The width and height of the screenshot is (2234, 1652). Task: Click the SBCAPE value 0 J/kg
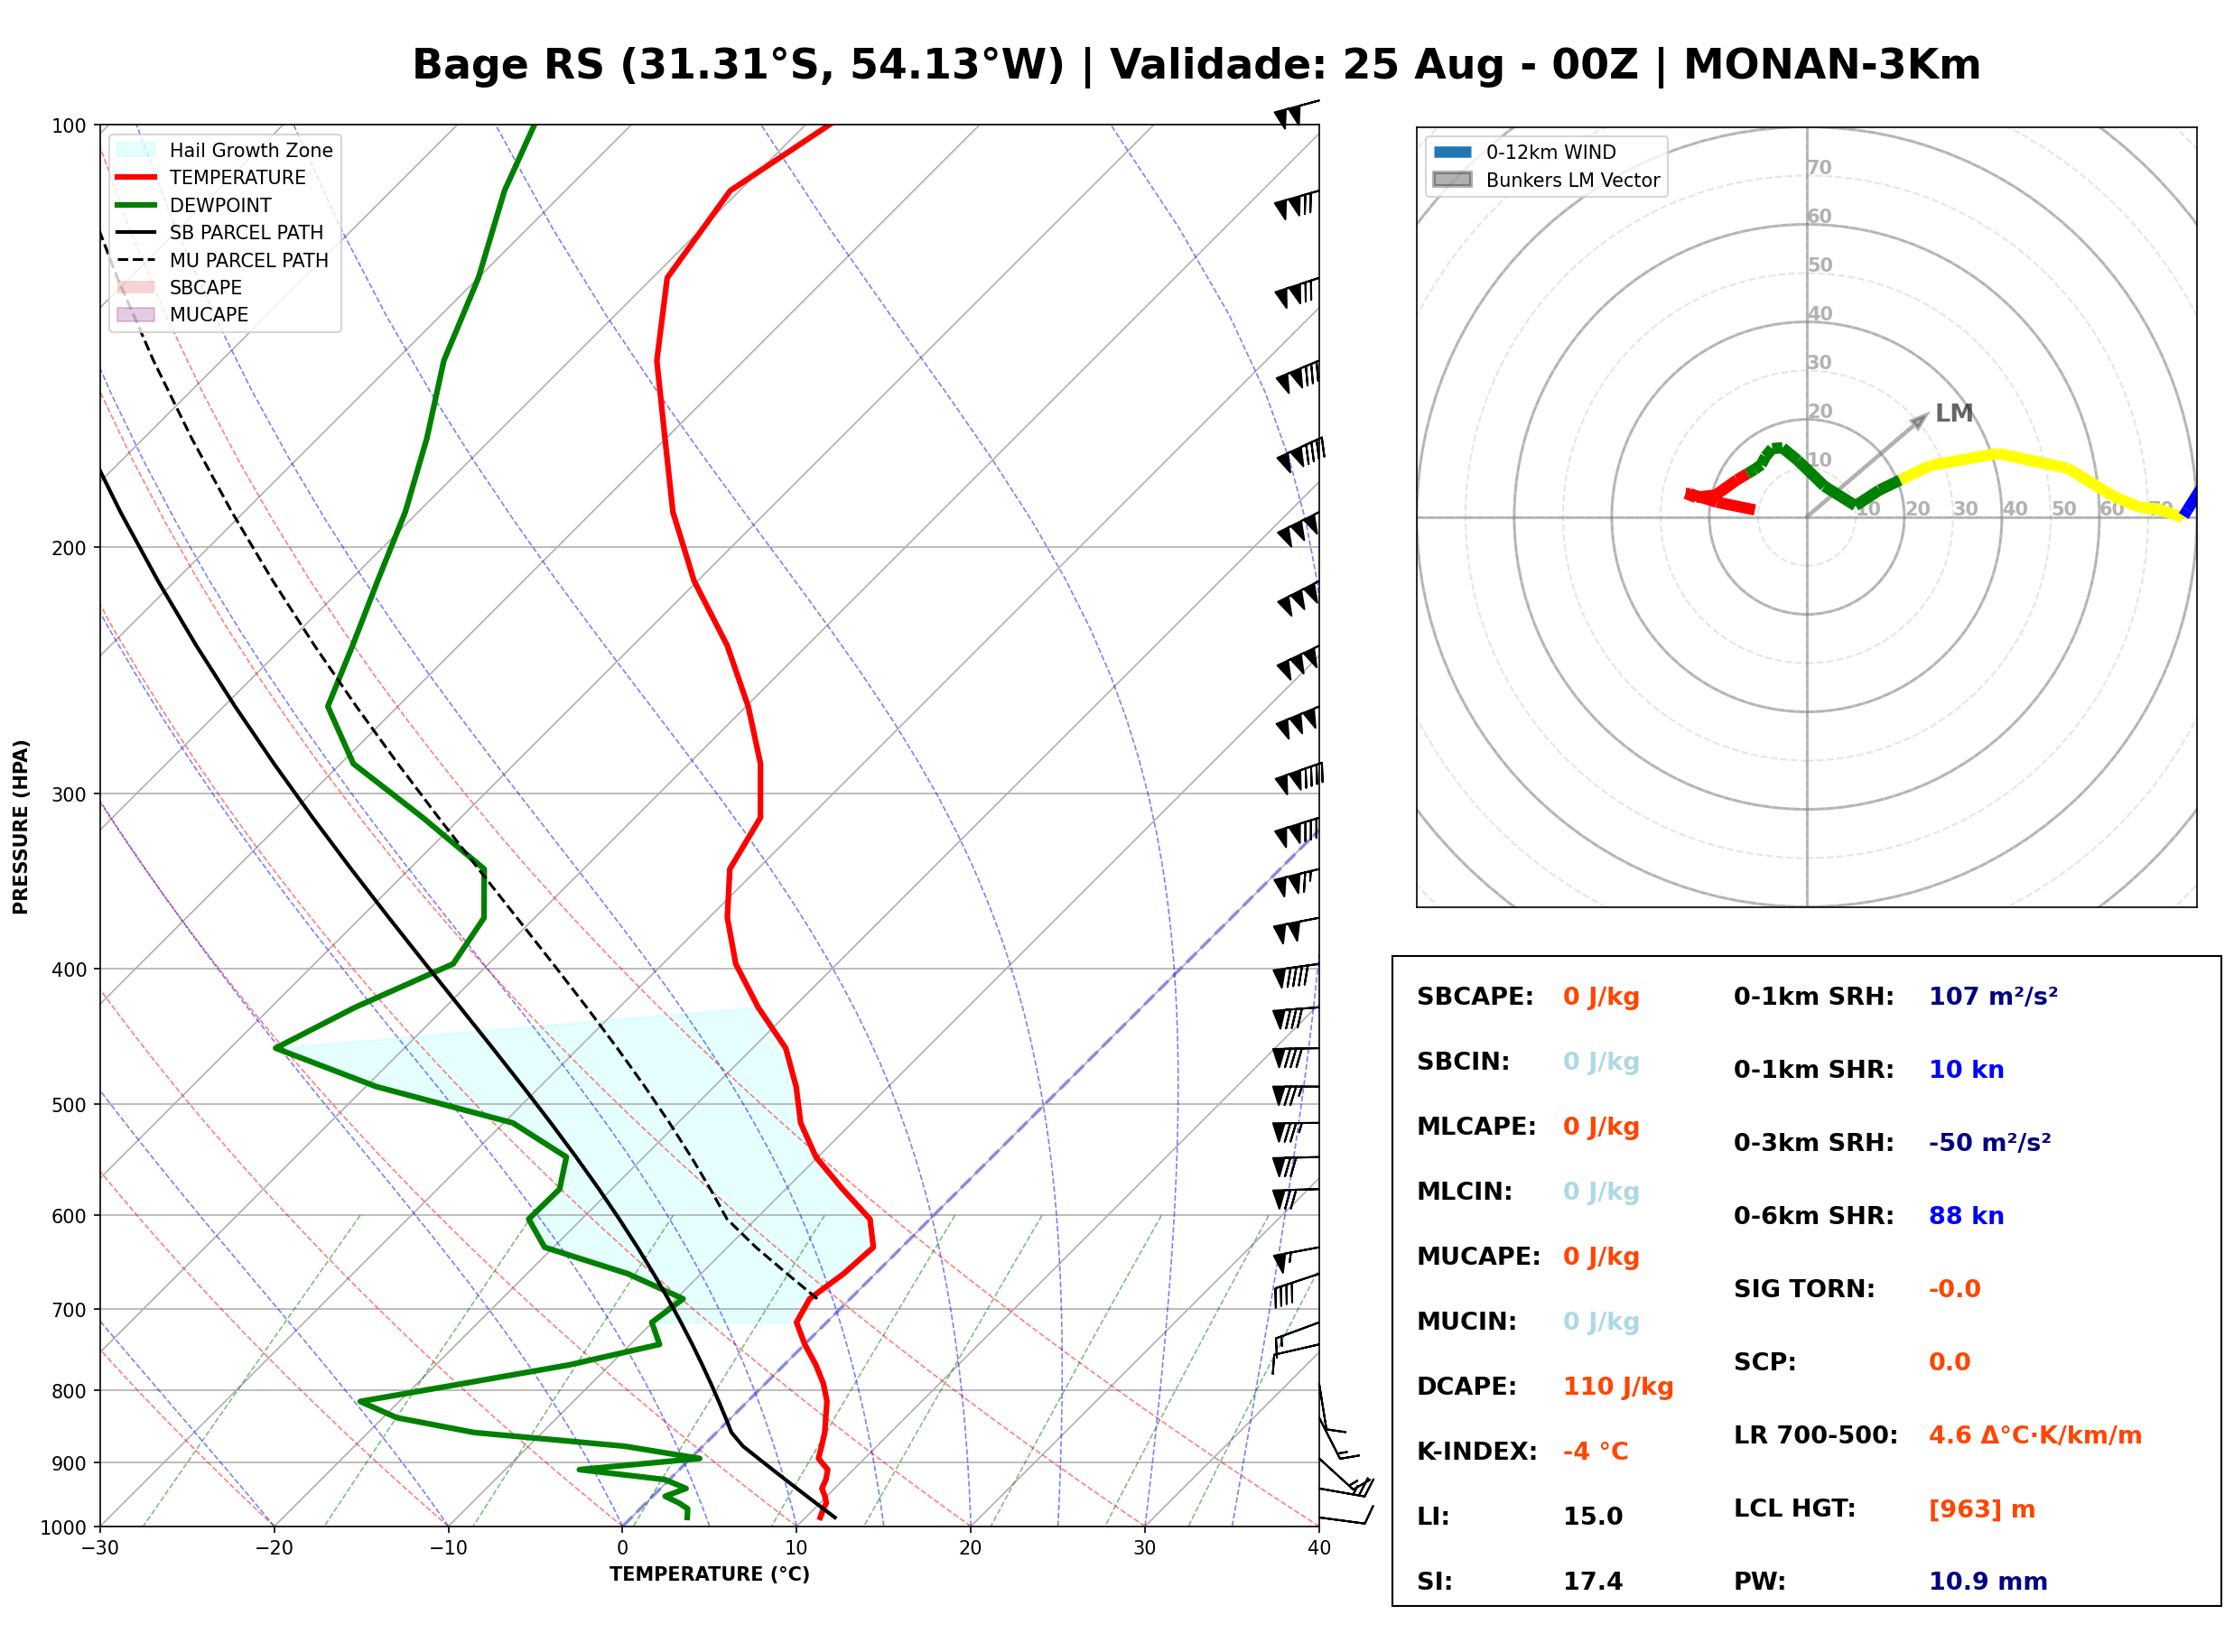pos(1601,997)
